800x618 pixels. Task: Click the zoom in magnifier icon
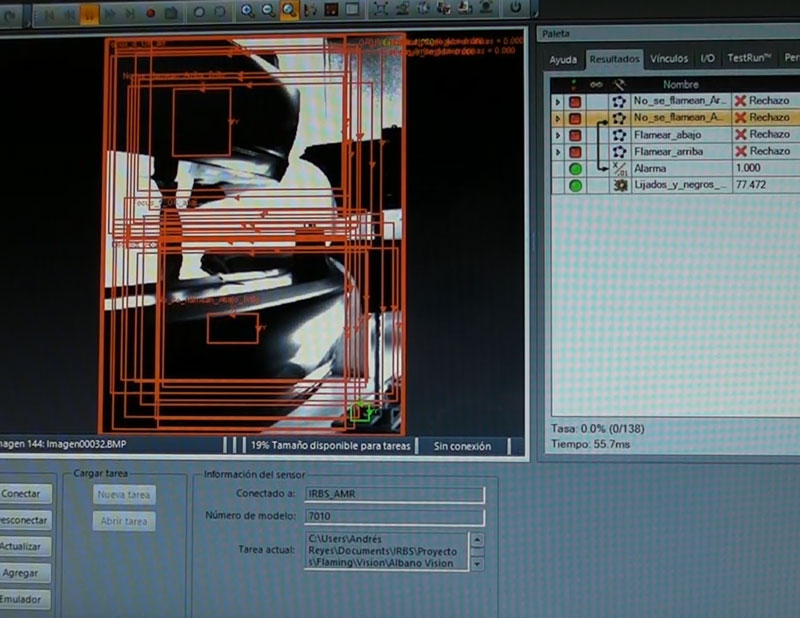(x=248, y=10)
